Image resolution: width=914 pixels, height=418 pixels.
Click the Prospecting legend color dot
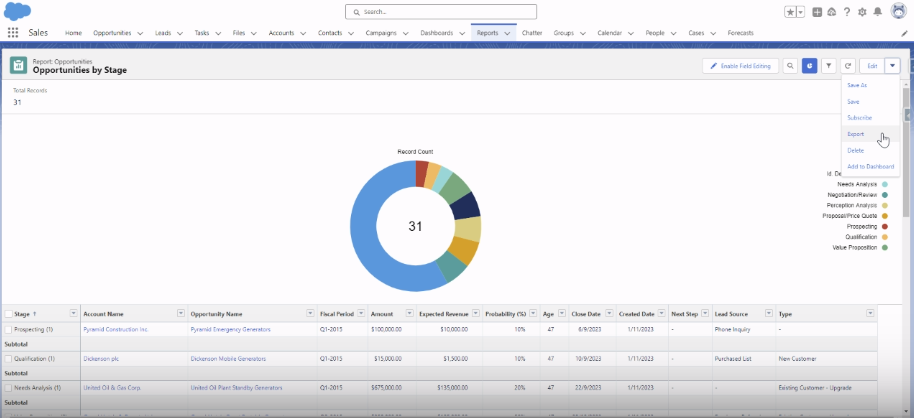coord(885,226)
